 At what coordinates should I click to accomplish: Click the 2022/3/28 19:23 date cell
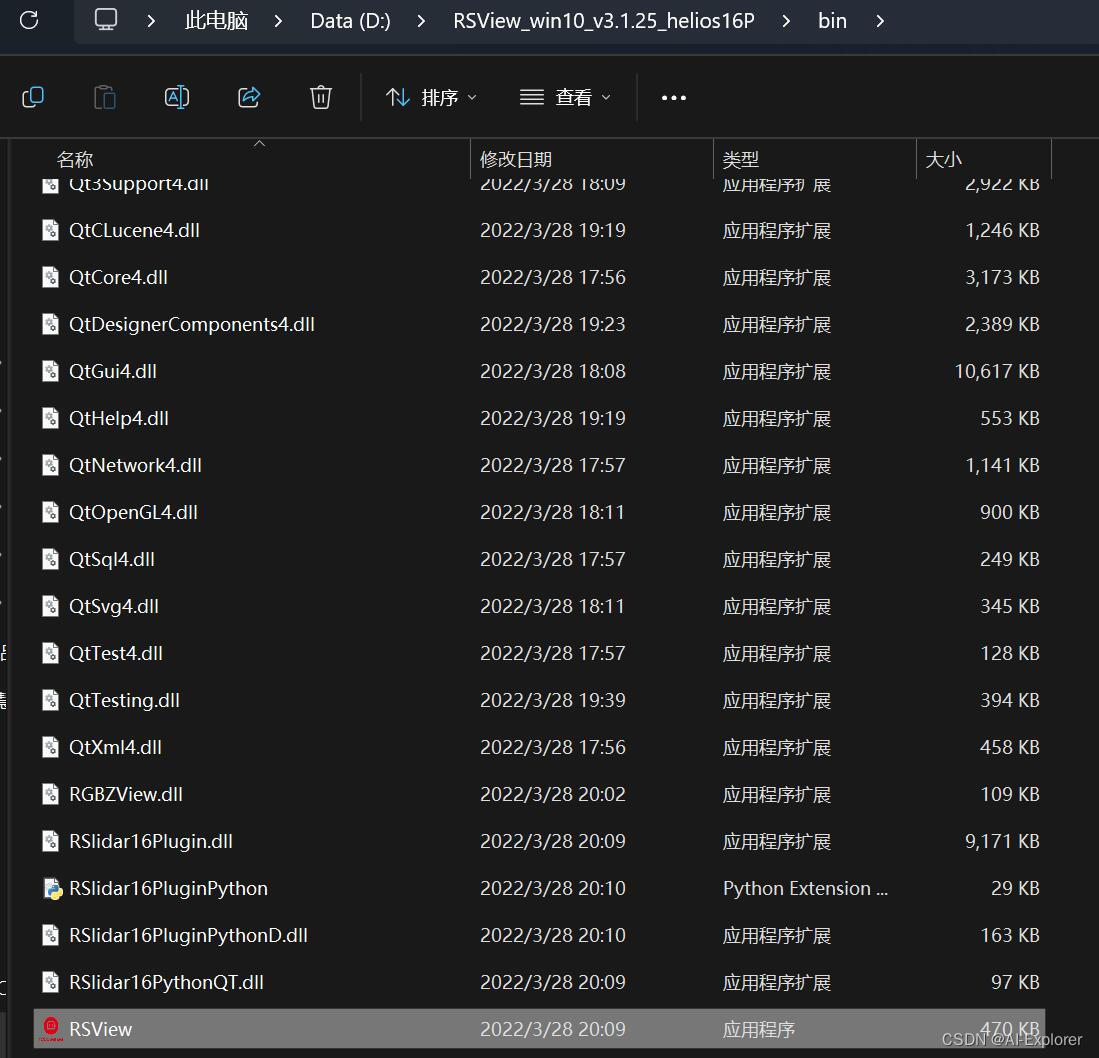click(x=552, y=324)
